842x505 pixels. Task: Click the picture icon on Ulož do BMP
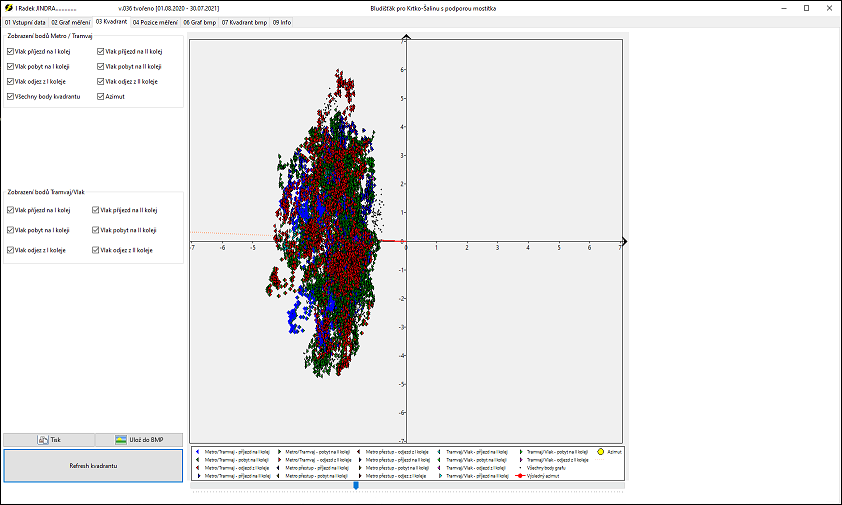click(x=121, y=439)
